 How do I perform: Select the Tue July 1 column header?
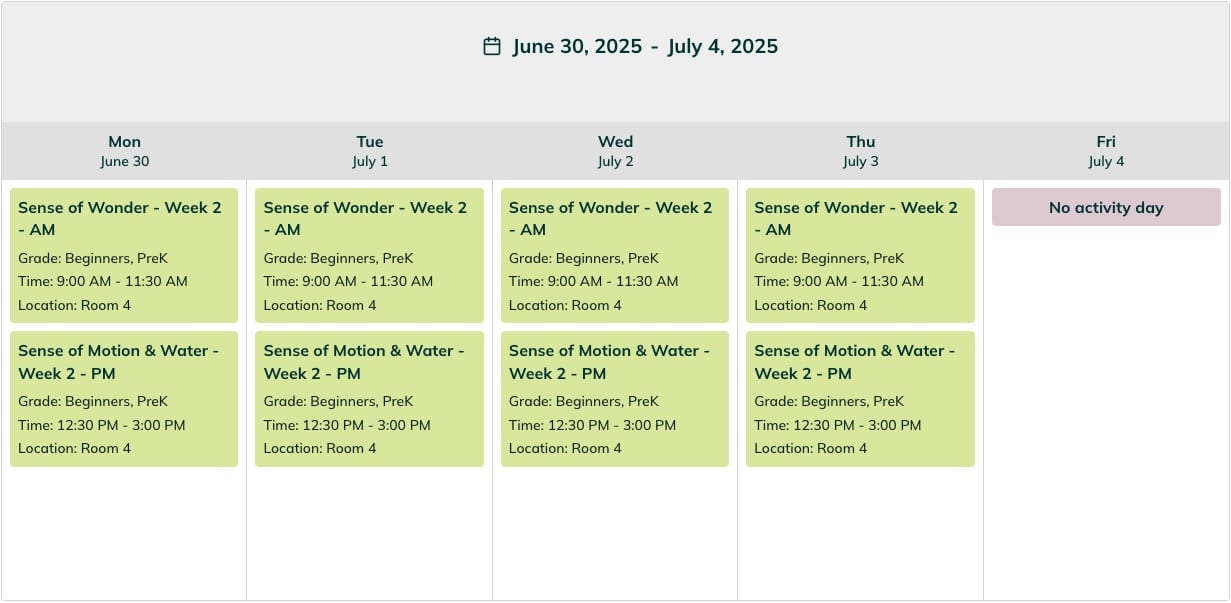tap(370, 151)
